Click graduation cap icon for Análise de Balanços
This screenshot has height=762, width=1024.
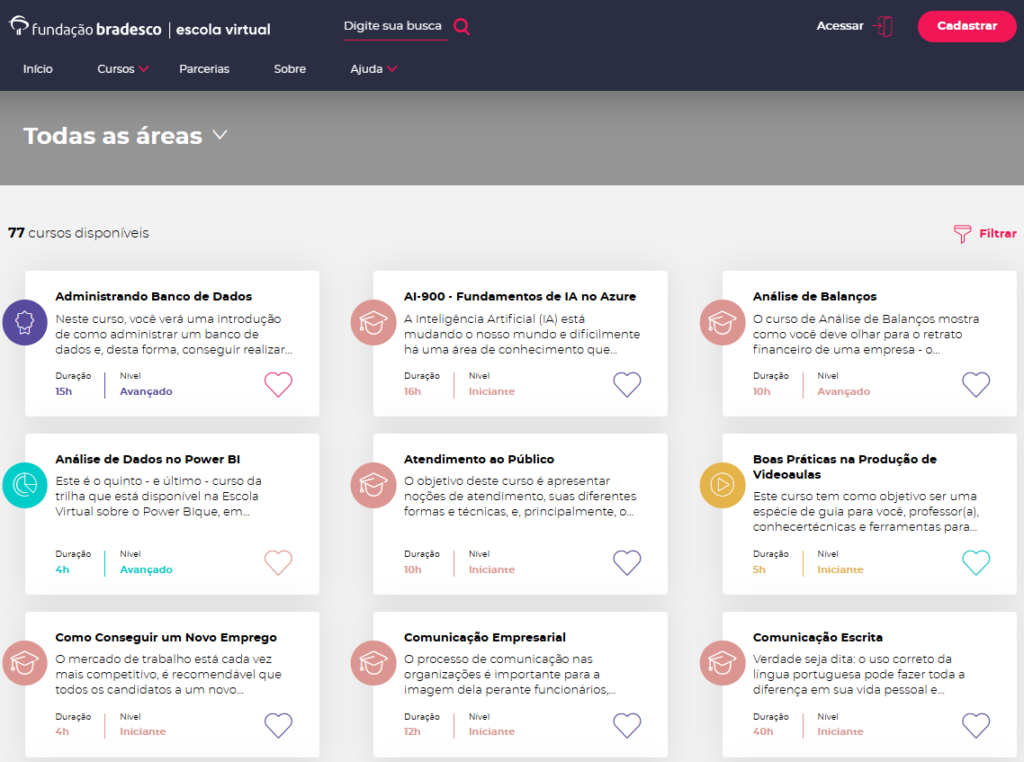[722, 322]
